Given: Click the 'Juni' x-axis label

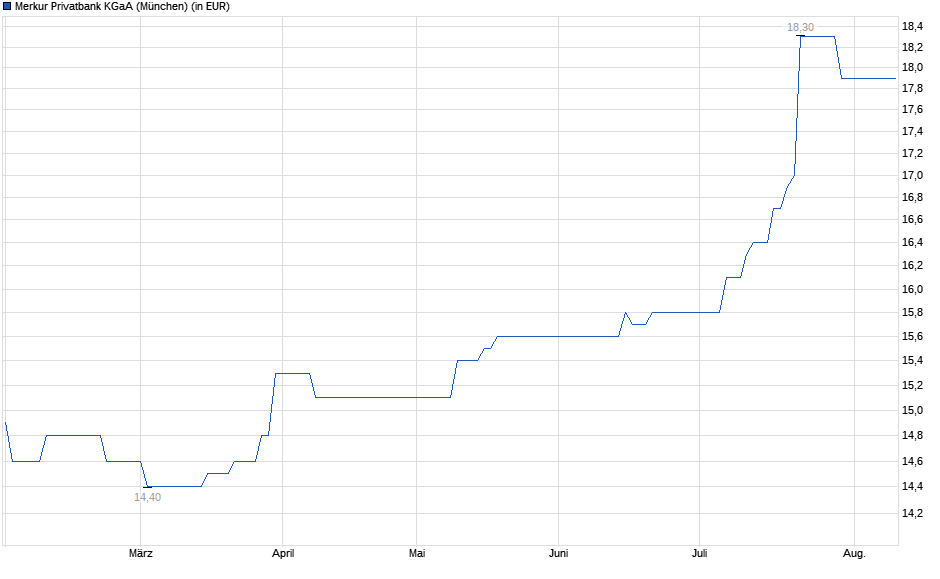Looking at the screenshot, I should click(559, 554).
